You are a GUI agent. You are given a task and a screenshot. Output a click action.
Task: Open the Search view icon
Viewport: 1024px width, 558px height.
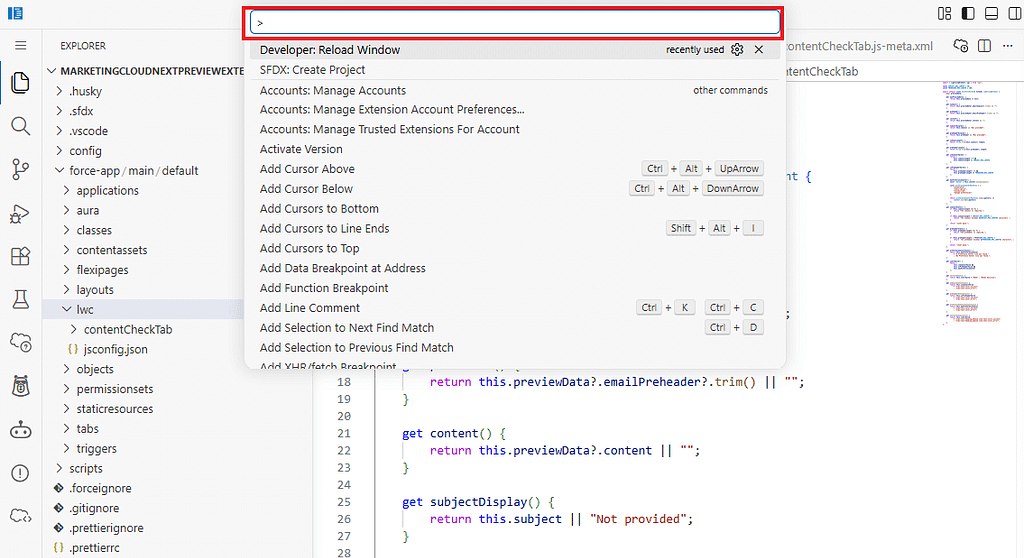point(20,126)
